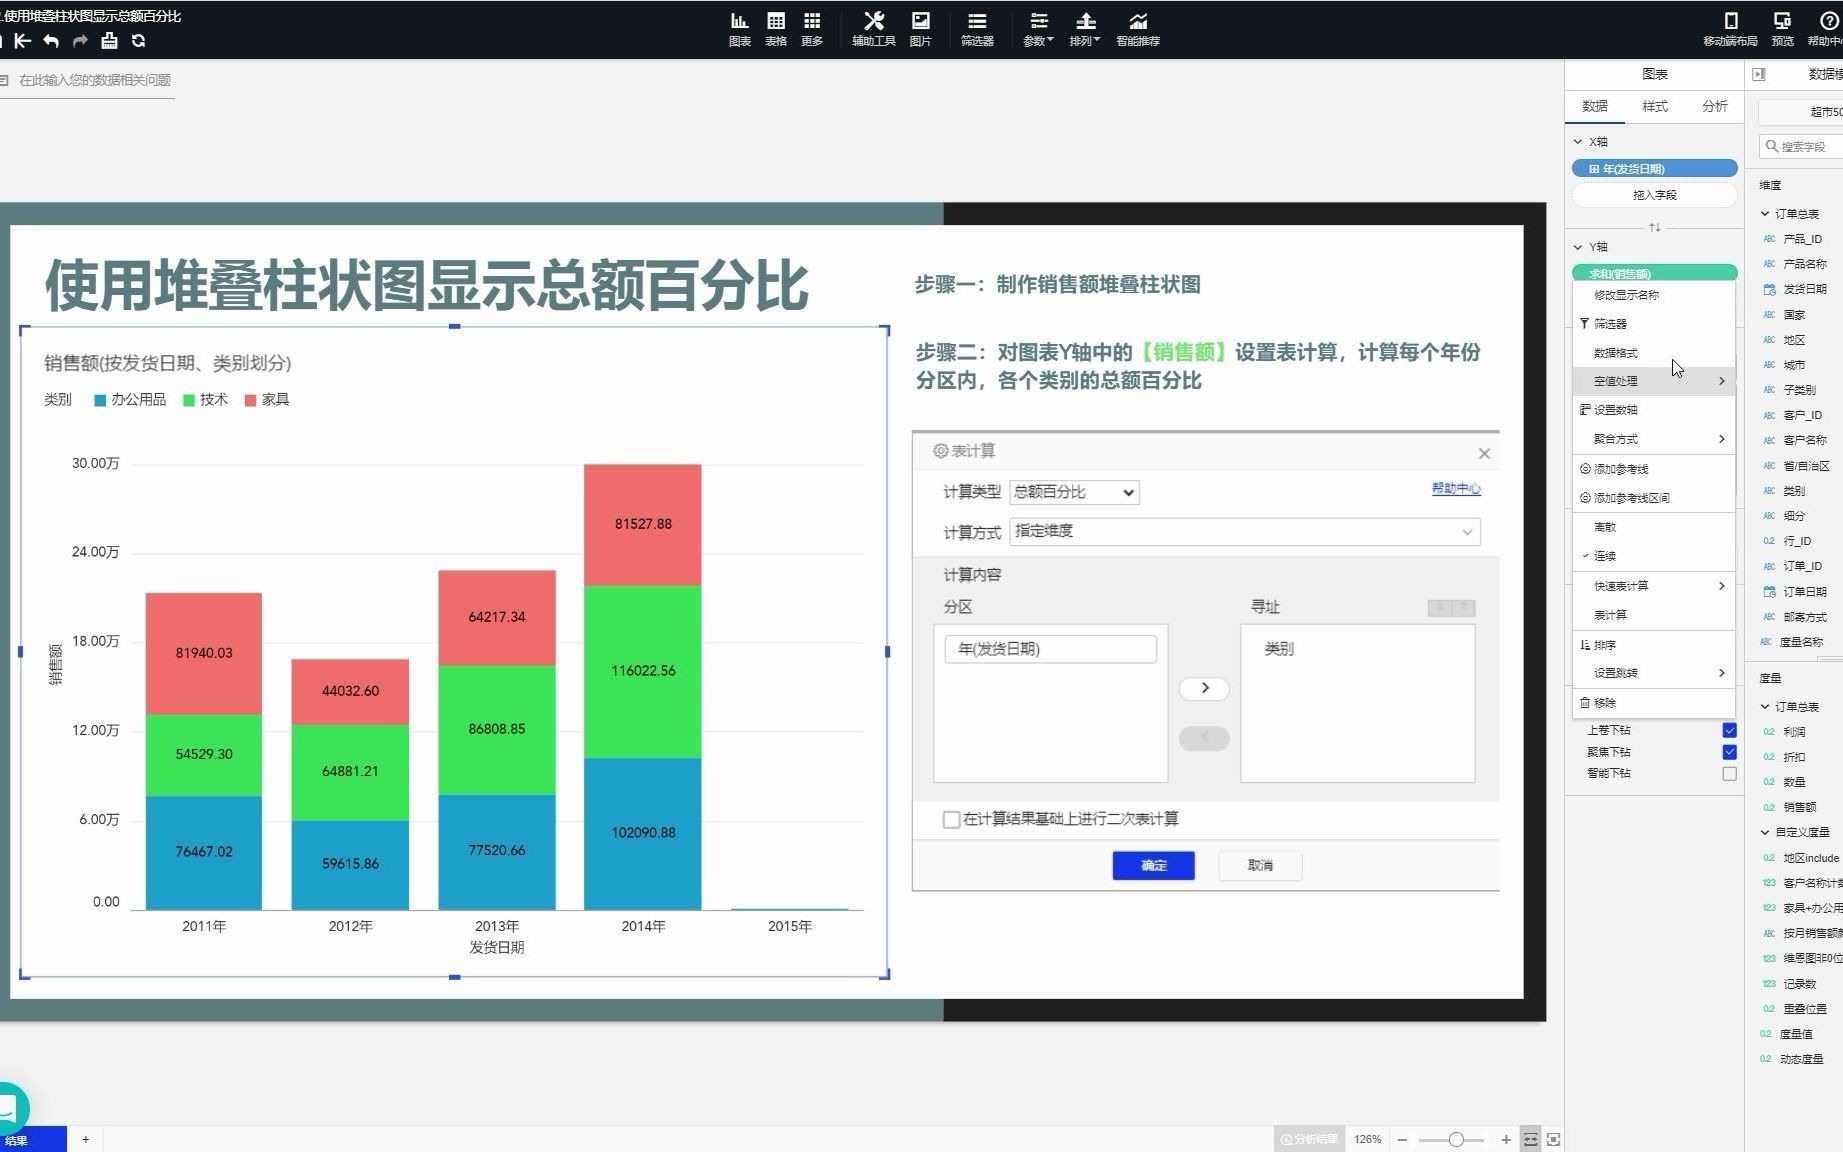Insert an image with the 图片 icon
This screenshot has width=1843, height=1152.
pos(920,28)
